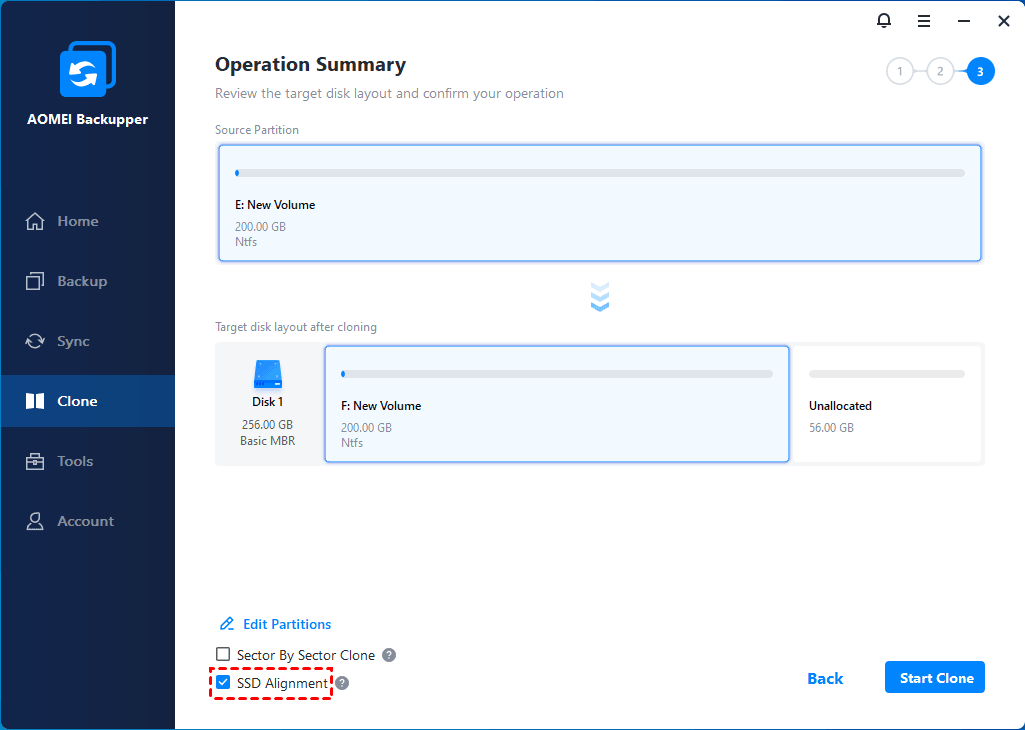
Task: Click the Unallocated 56.00 GB space block
Action: [x=886, y=405]
